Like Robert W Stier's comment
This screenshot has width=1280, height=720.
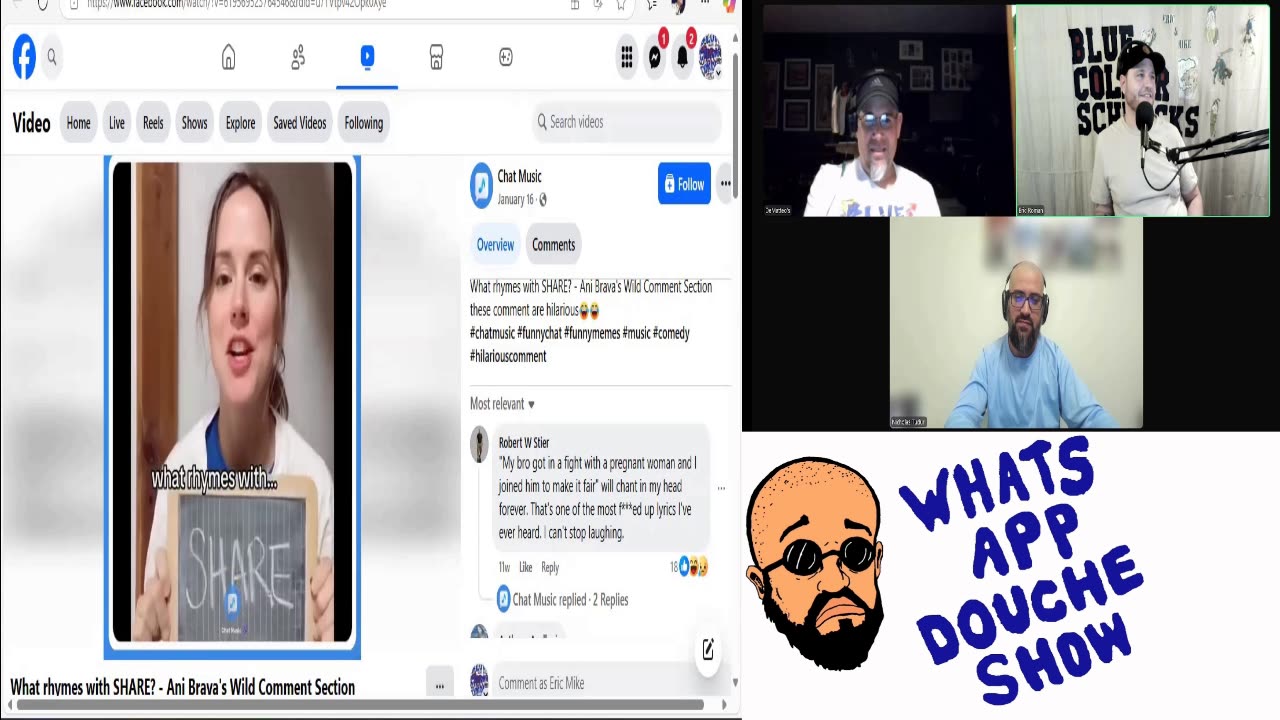click(x=526, y=567)
